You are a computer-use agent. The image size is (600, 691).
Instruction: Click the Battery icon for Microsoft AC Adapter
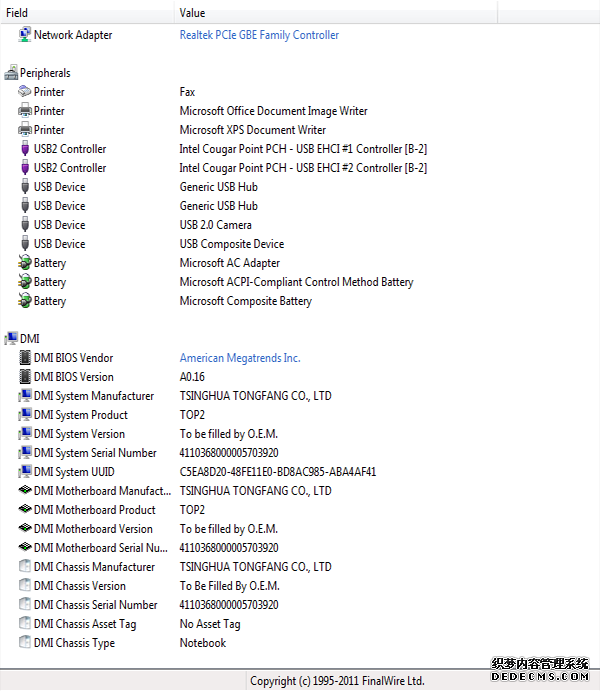point(25,263)
